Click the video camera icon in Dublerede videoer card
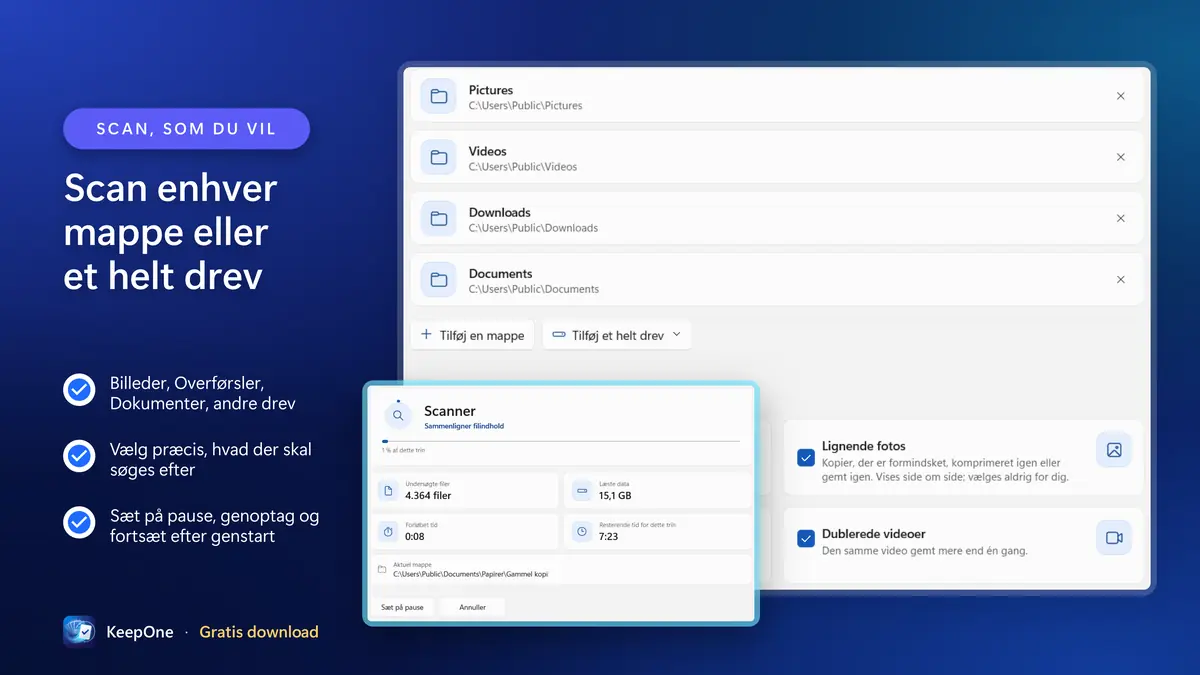This screenshot has height=675, width=1200. point(1114,538)
